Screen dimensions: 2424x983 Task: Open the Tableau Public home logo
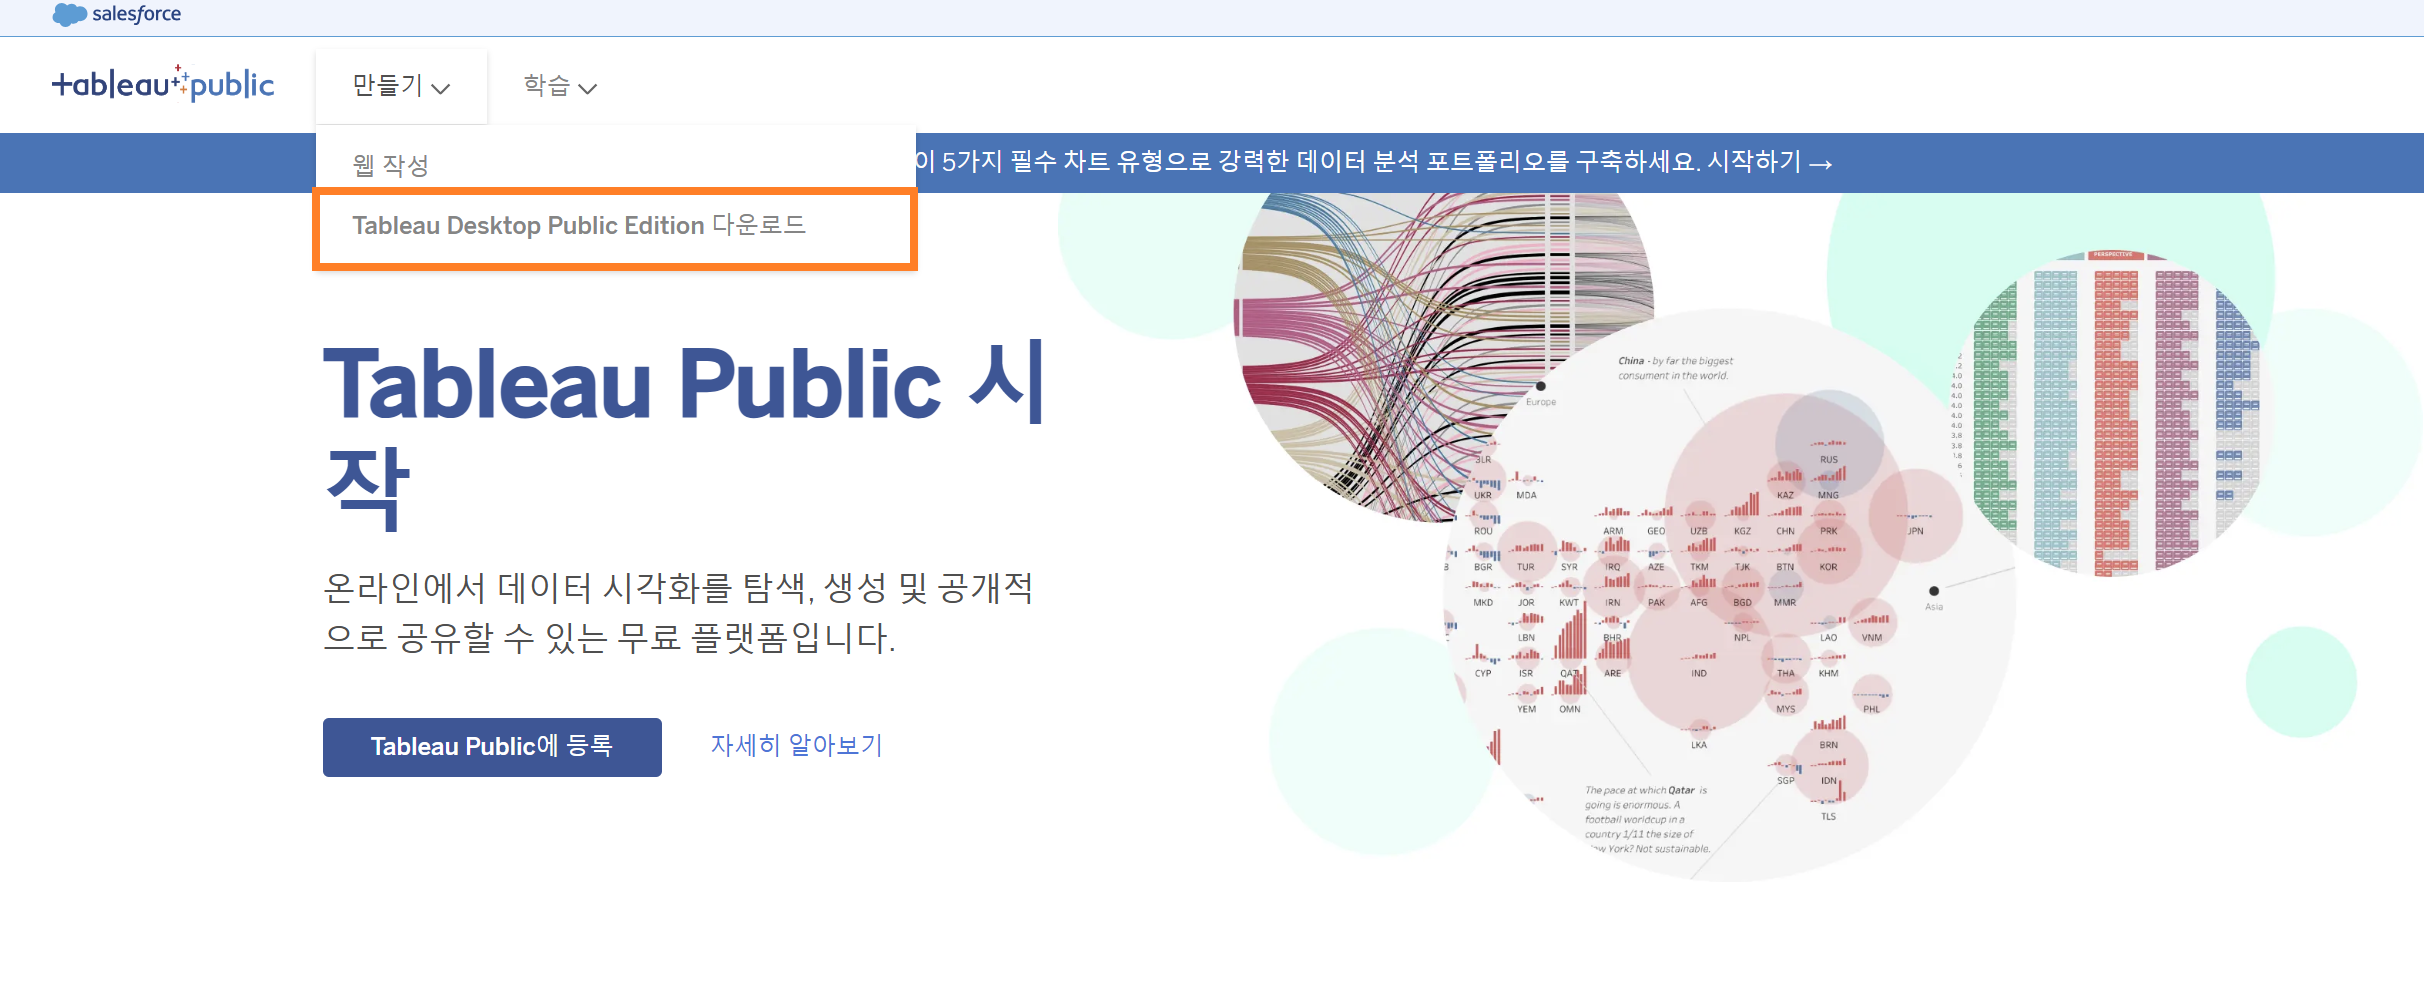tap(163, 84)
